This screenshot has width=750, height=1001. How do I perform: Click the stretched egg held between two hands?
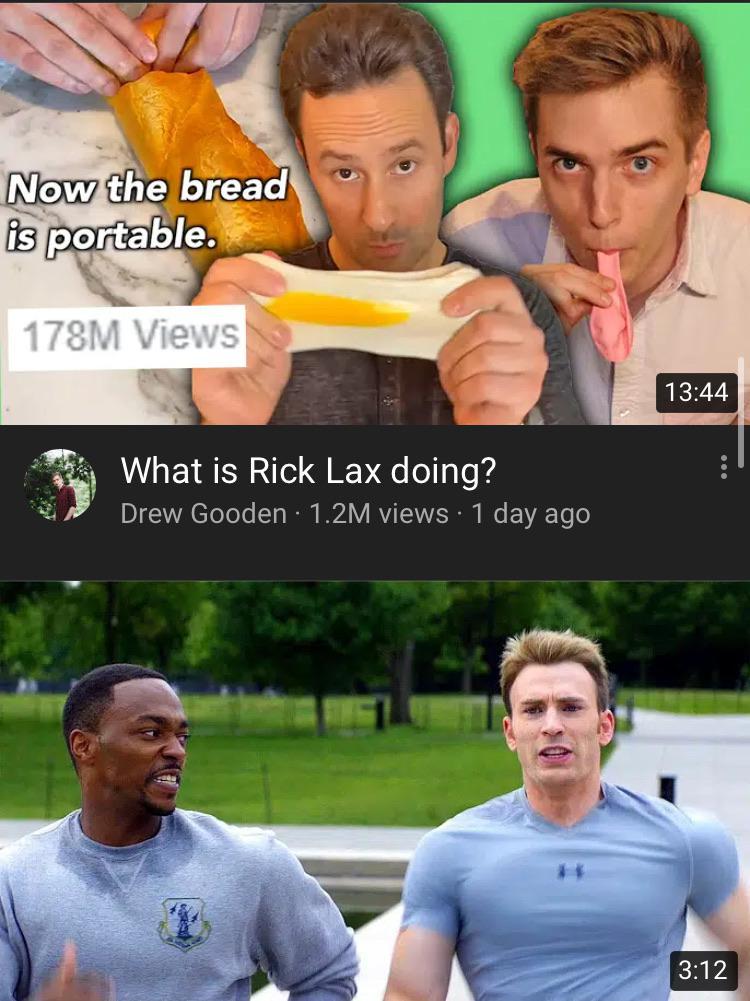point(364,305)
